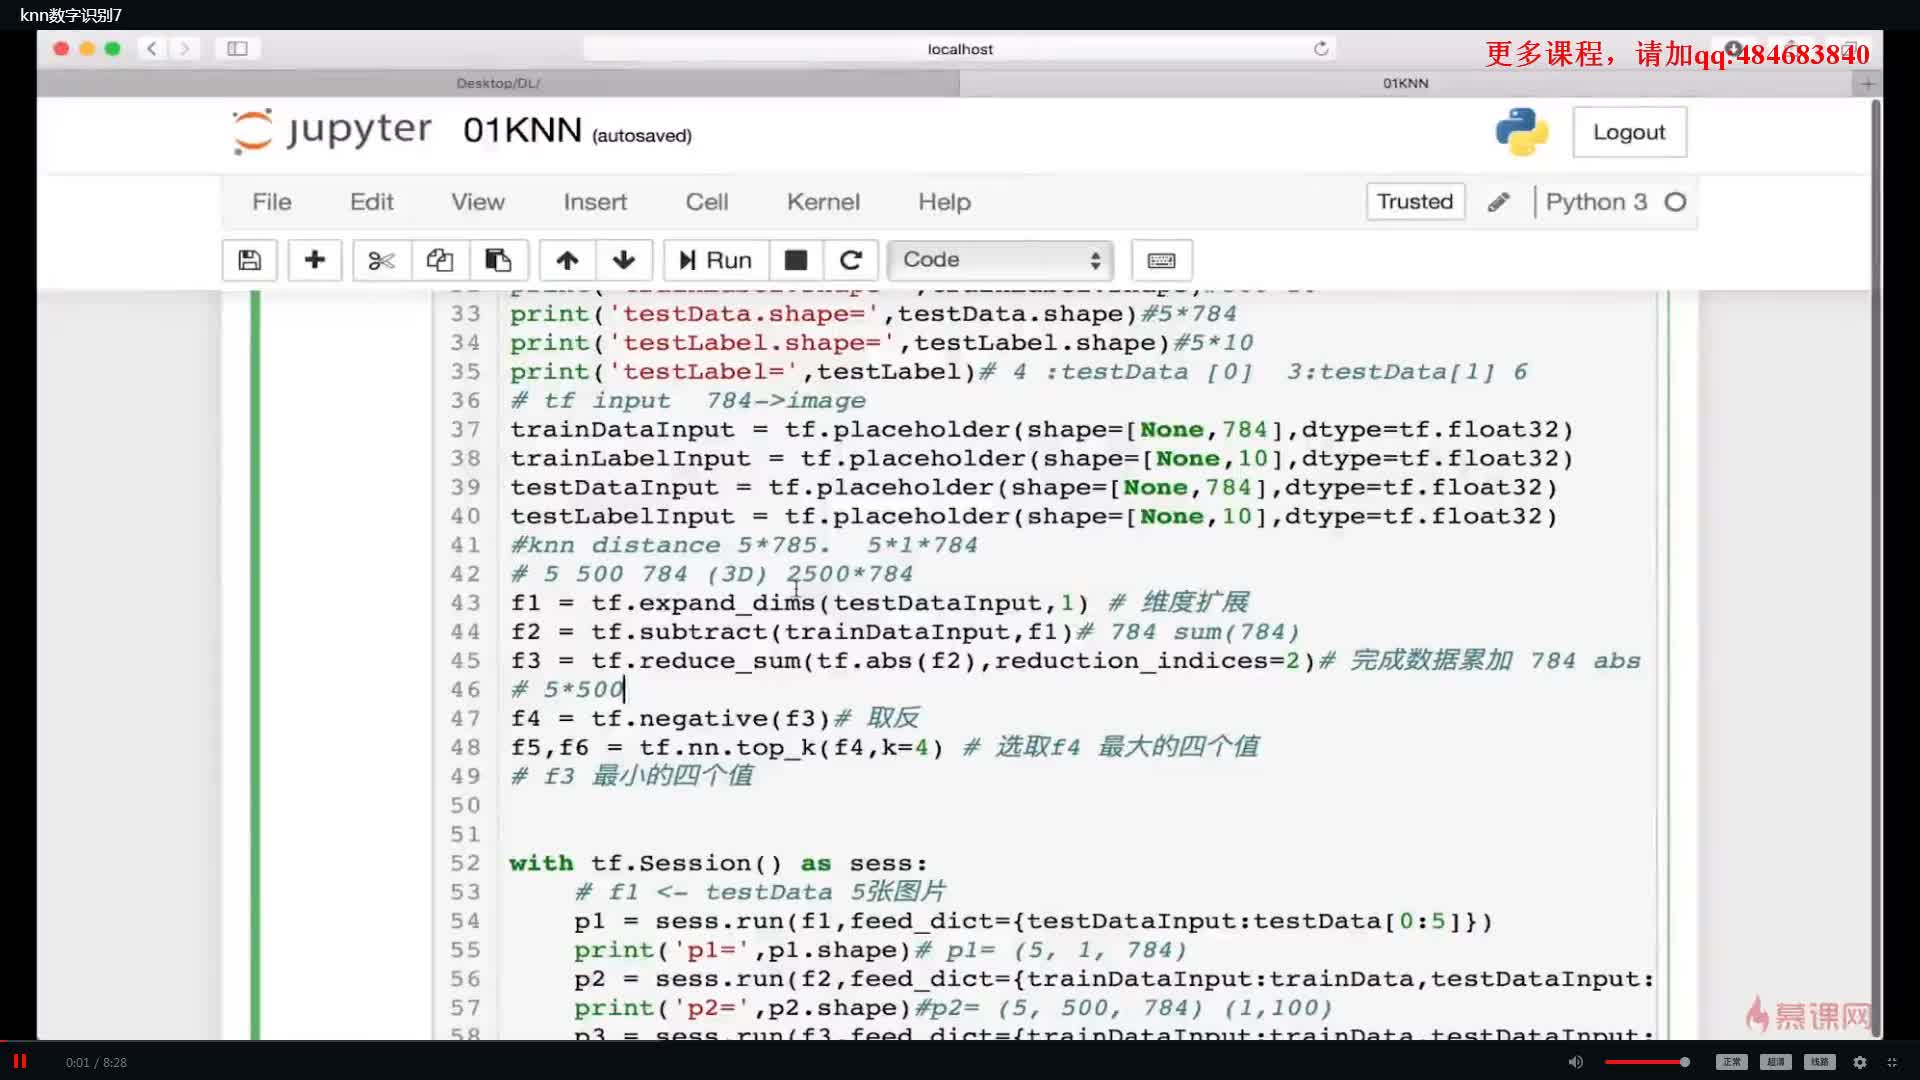
Task: Click the Add cell below icon
Action: coord(314,258)
